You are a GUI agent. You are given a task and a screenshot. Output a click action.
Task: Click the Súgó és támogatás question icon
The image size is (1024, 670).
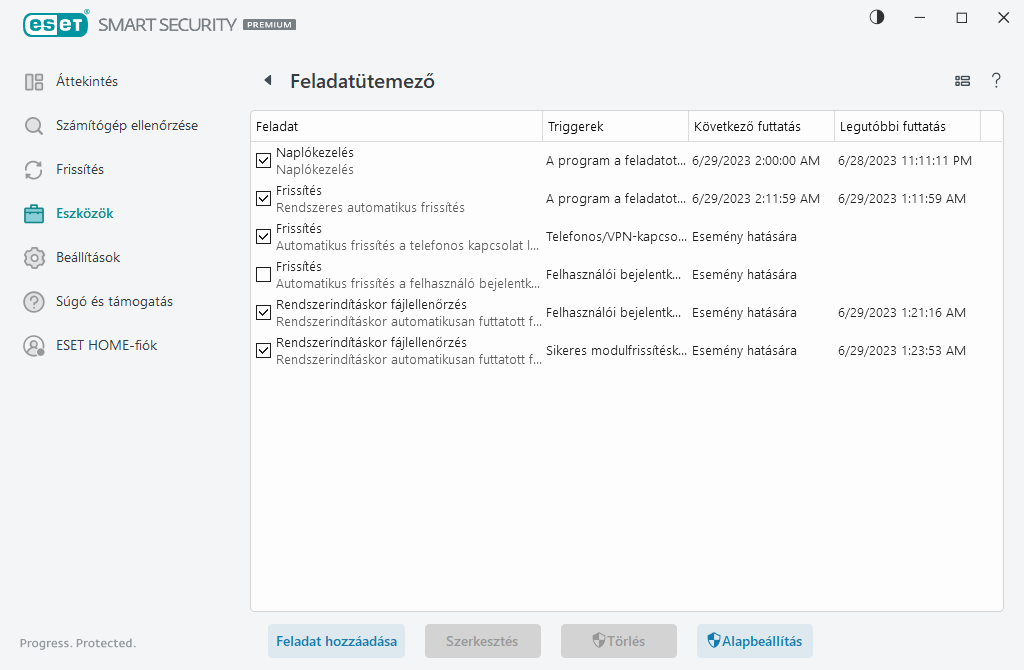tap(34, 302)
